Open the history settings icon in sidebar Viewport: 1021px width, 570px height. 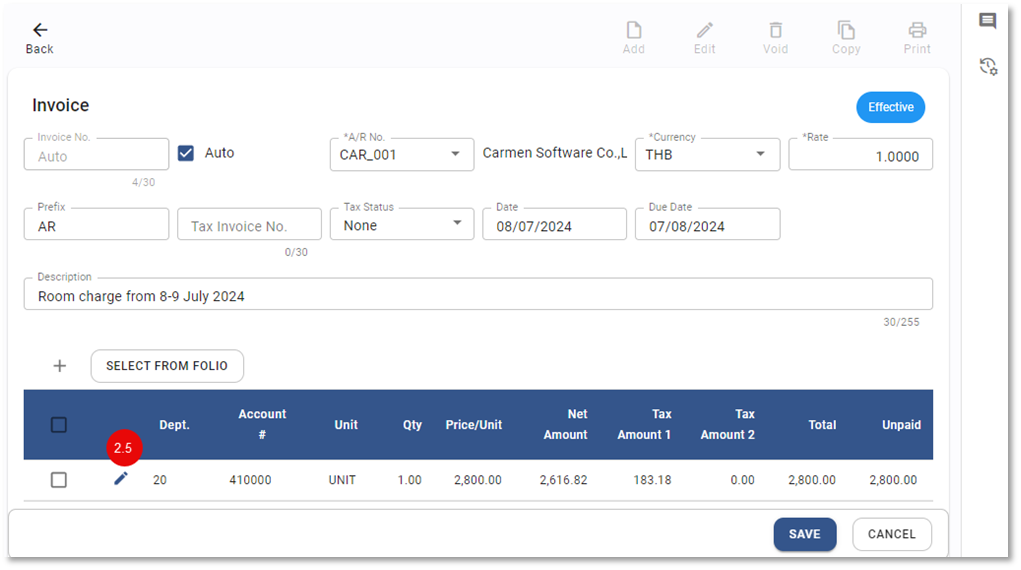click(988, 67)
